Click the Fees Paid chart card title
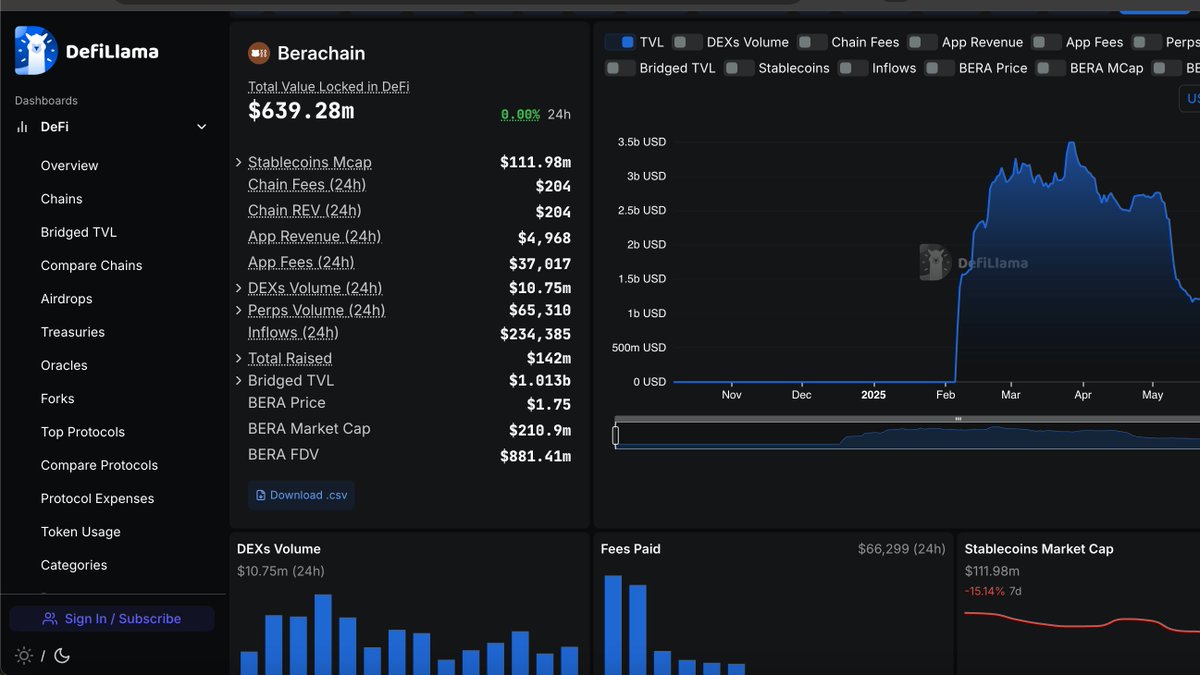This screenshot has width=1200, height=675. [x=631, y=549]
